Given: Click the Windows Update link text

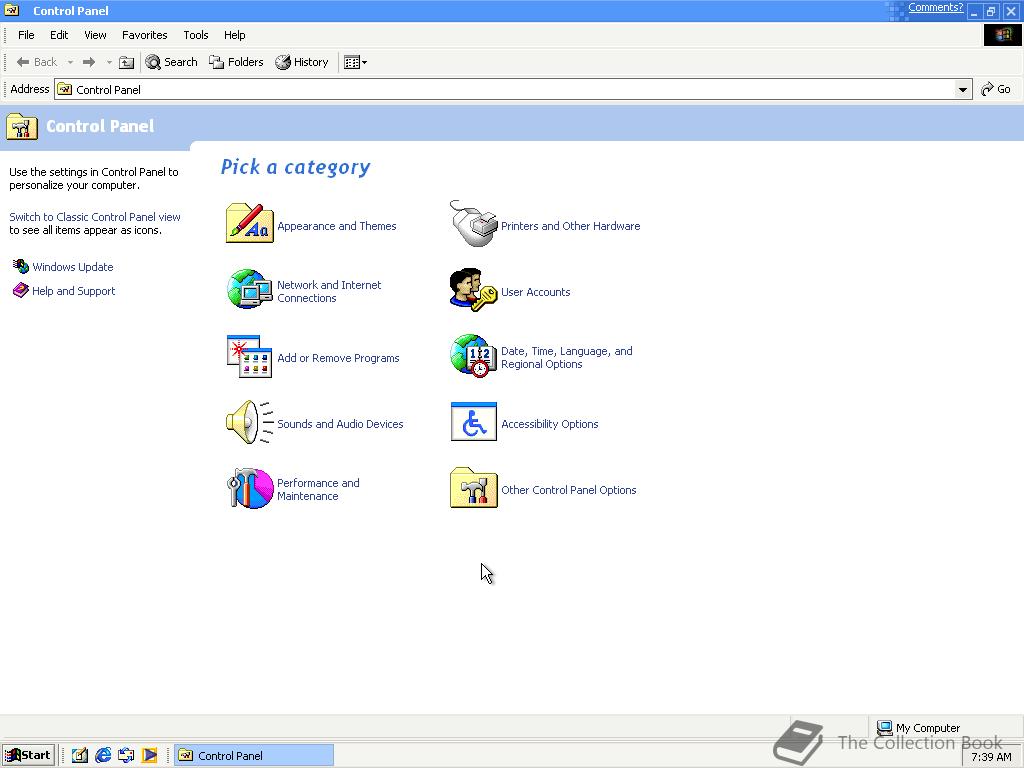Looking at the screenshot, I should pos(72,266).
